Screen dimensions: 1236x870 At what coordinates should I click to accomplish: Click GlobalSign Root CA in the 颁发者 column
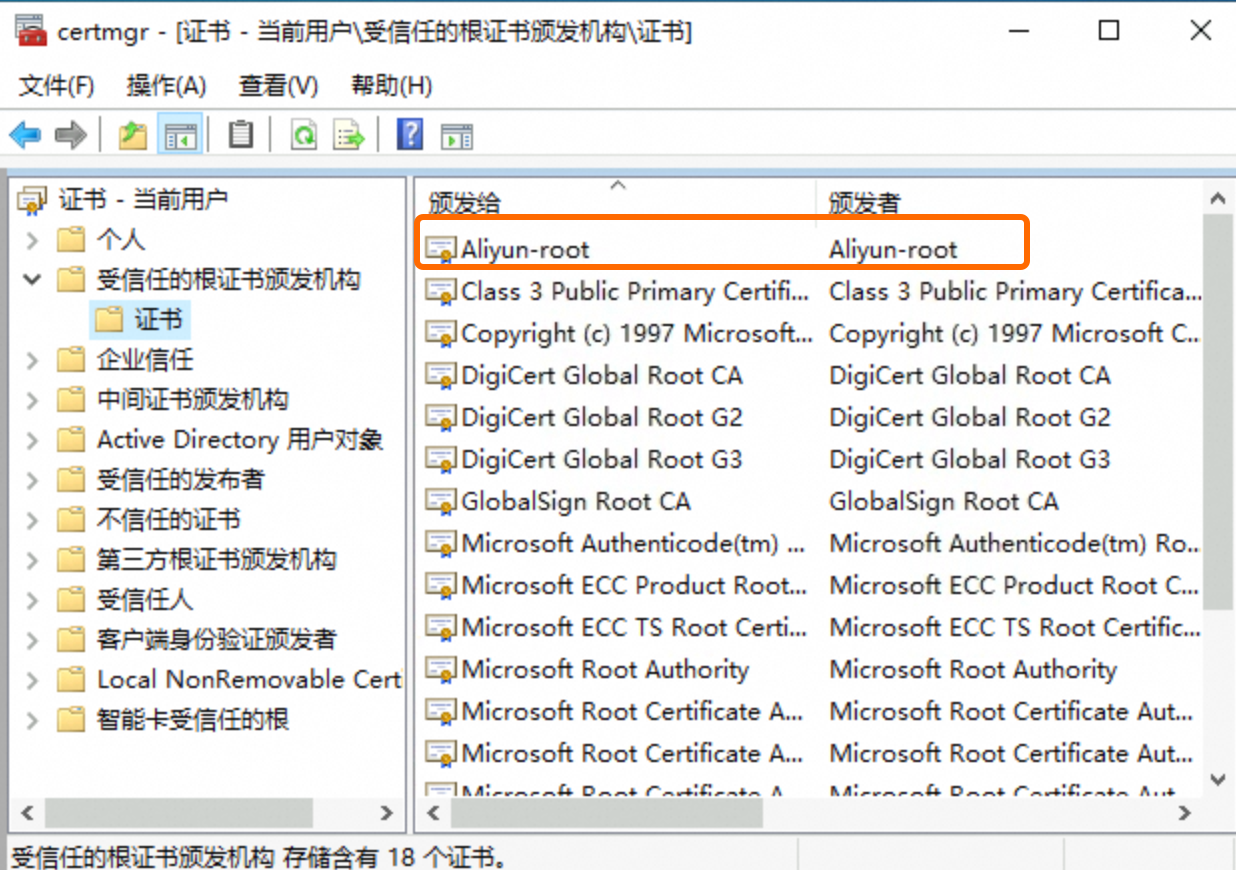[x=943, y=502]
